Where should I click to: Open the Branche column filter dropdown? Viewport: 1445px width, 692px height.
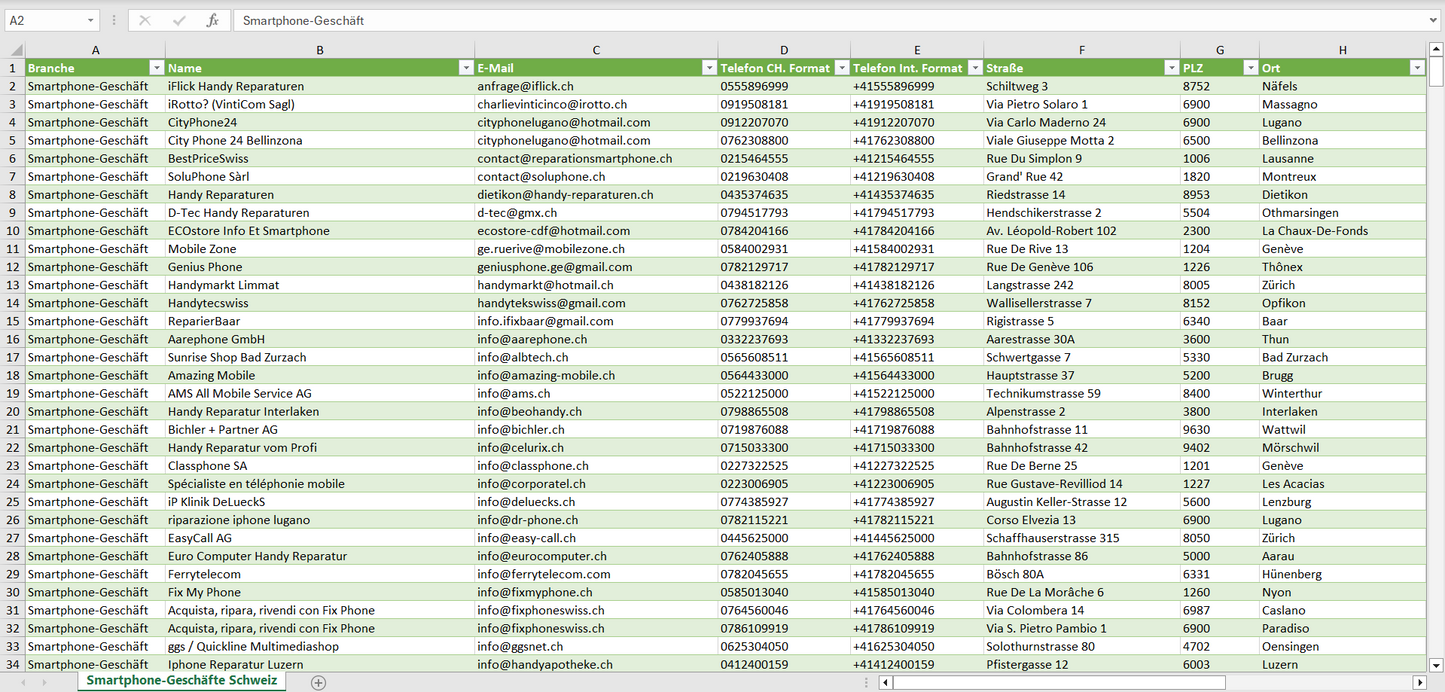tap(156, 68)
